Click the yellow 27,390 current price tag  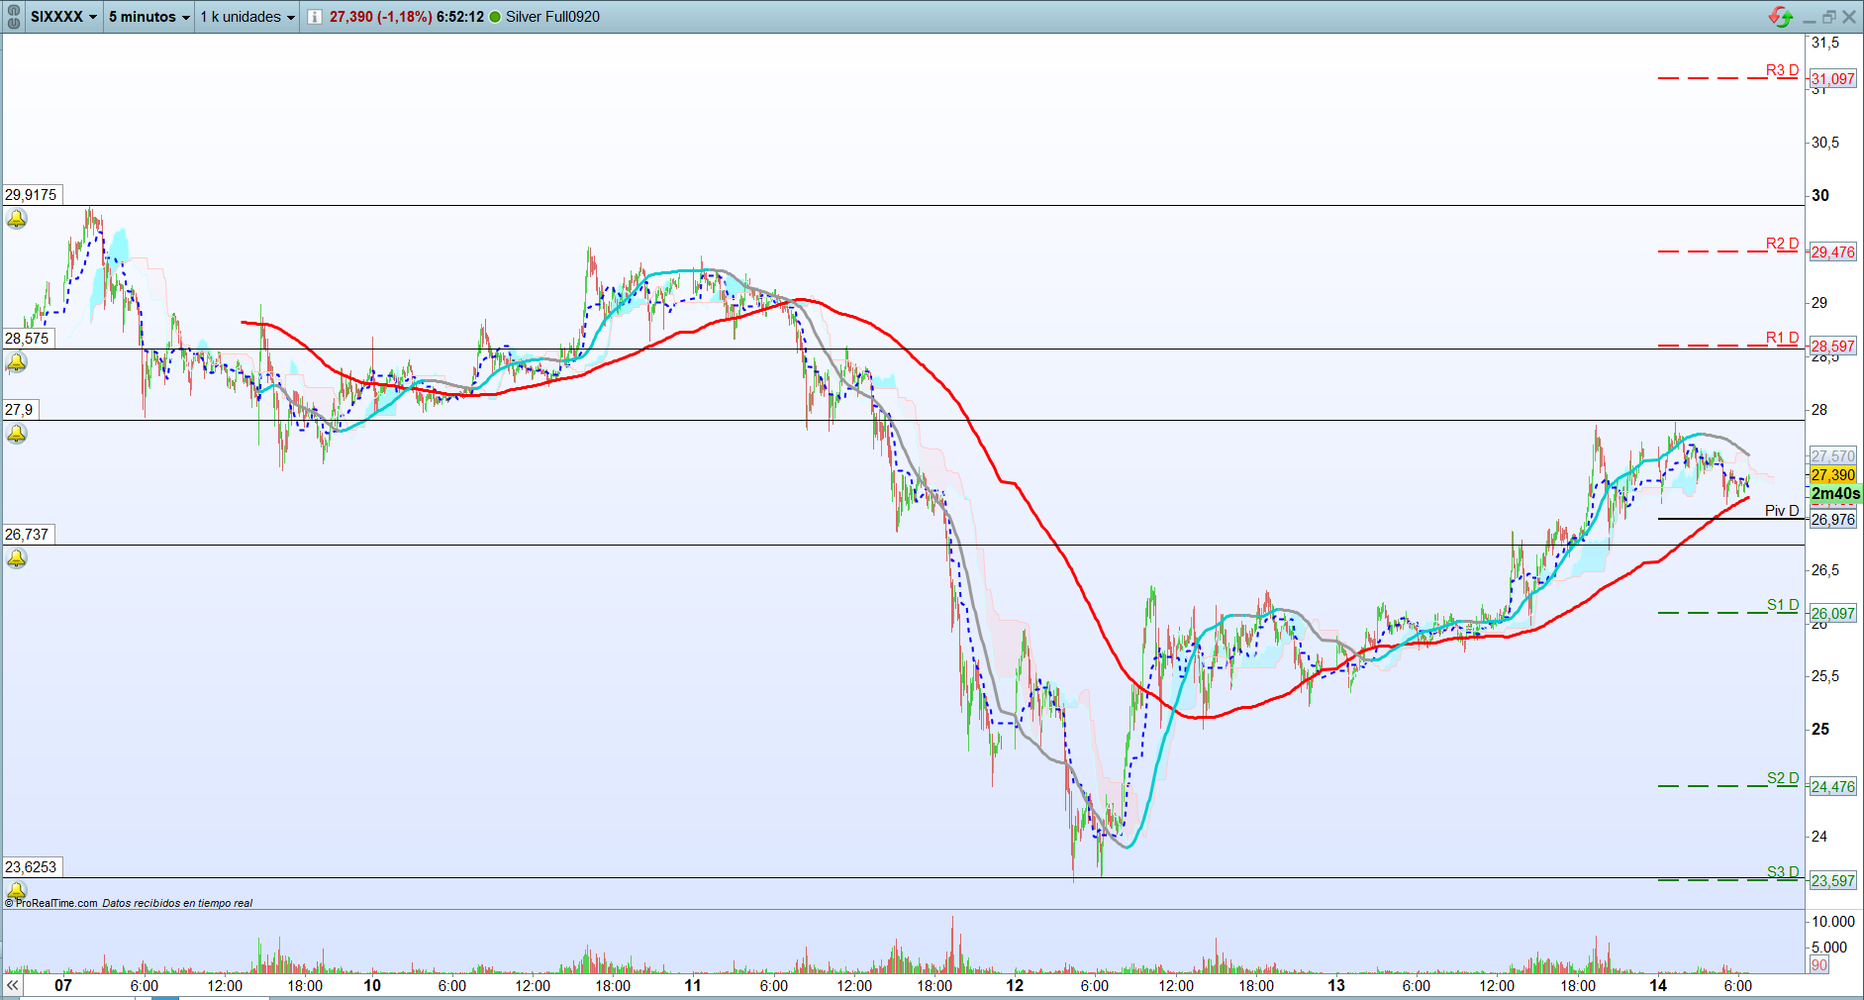pos(1833,475)
